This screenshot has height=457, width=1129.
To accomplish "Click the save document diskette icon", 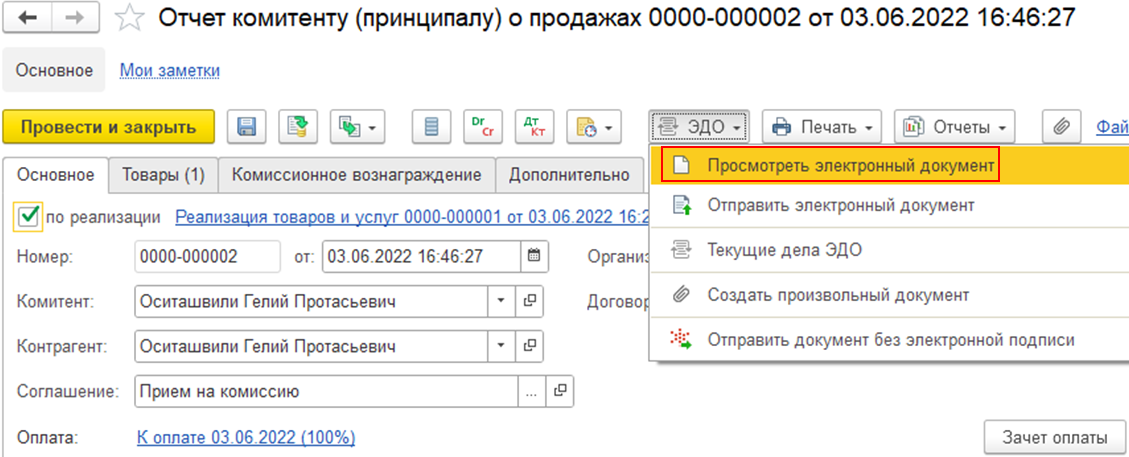I will pos(246,127).
